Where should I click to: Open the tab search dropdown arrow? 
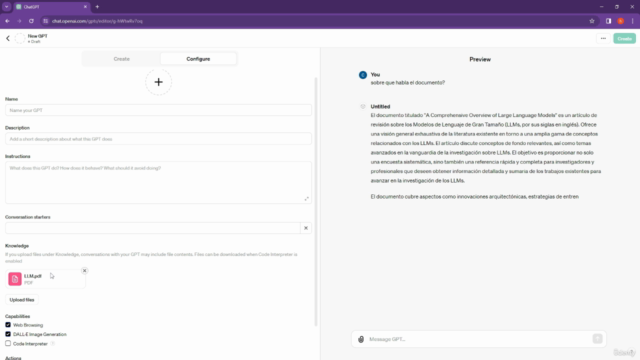pos(7,7)
